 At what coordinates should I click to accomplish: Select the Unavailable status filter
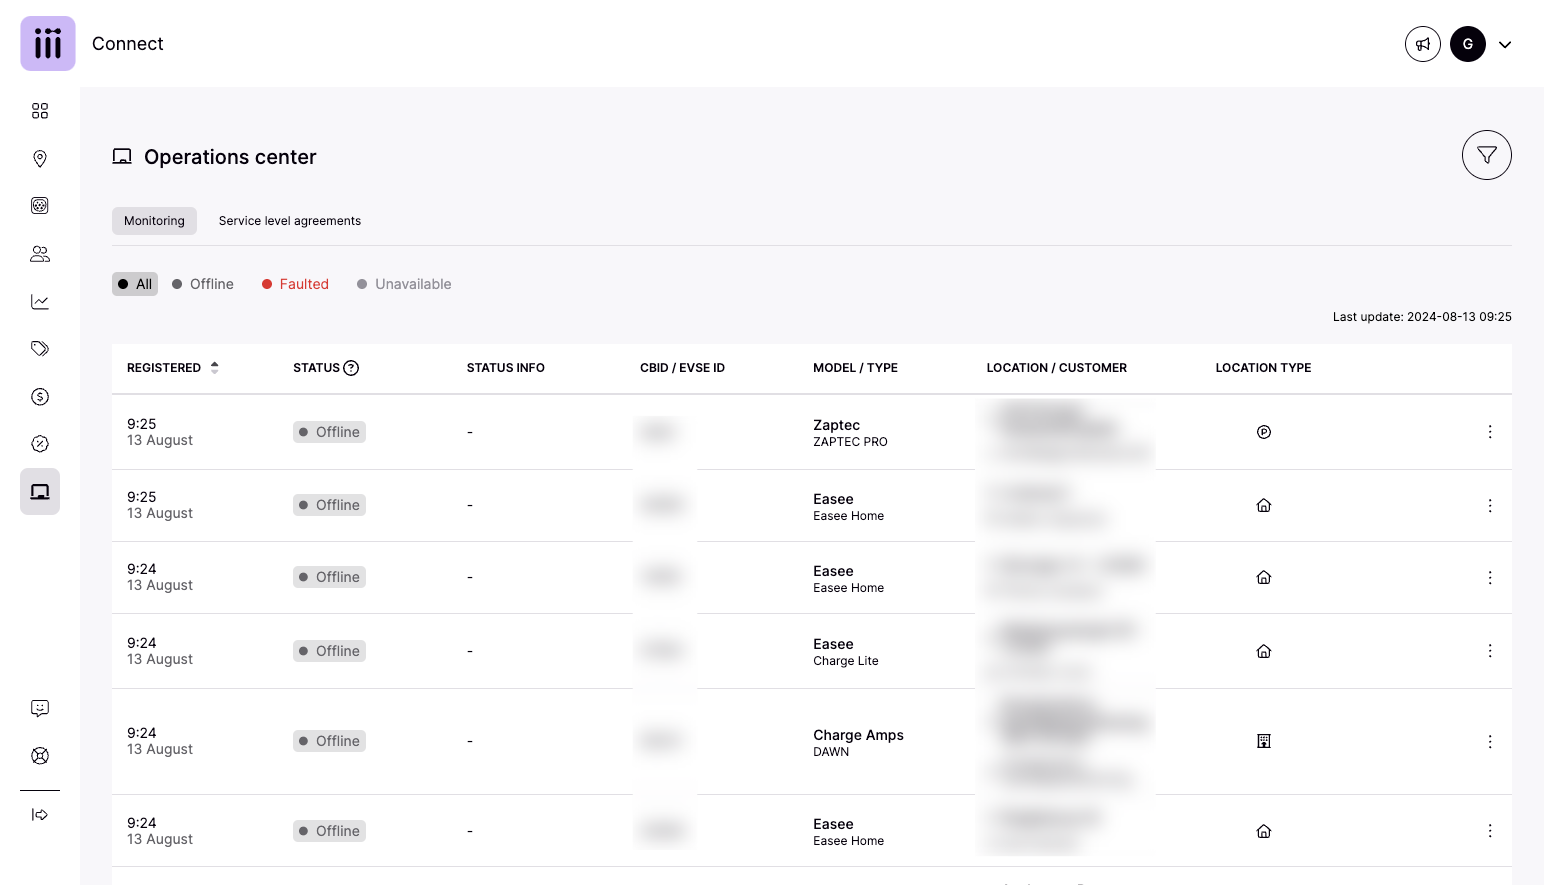pyautogui.click(x=404, y=284)
